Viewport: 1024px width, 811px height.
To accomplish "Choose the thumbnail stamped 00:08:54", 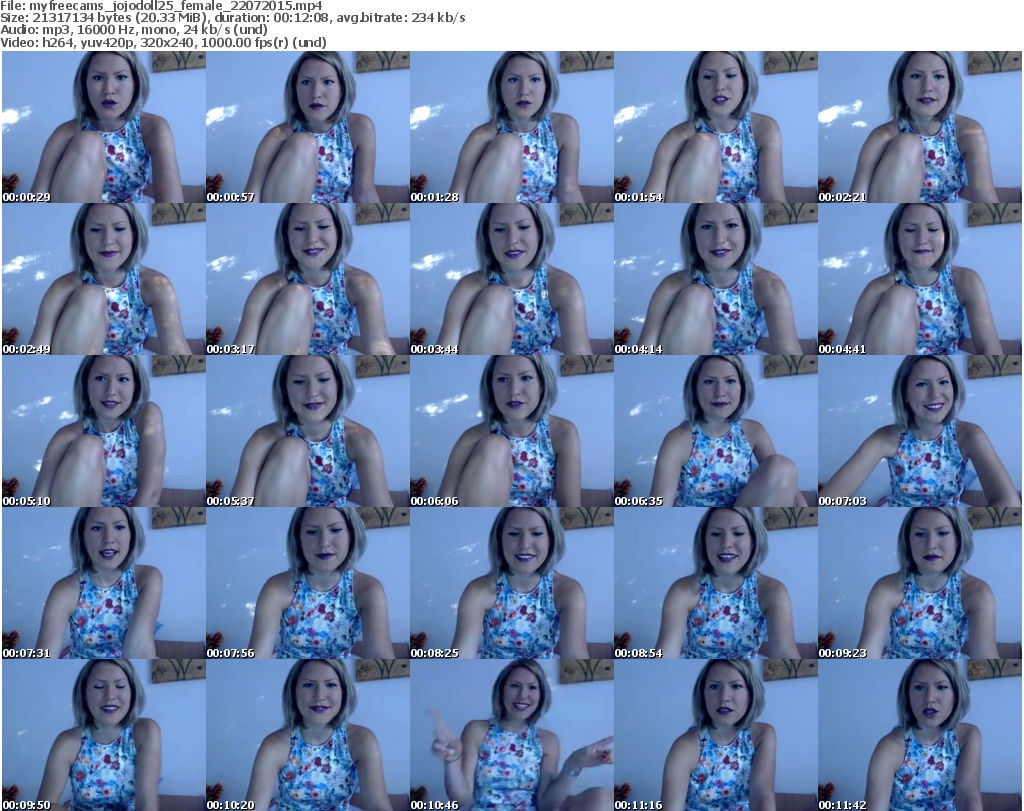I will click(x=715, y=583).
